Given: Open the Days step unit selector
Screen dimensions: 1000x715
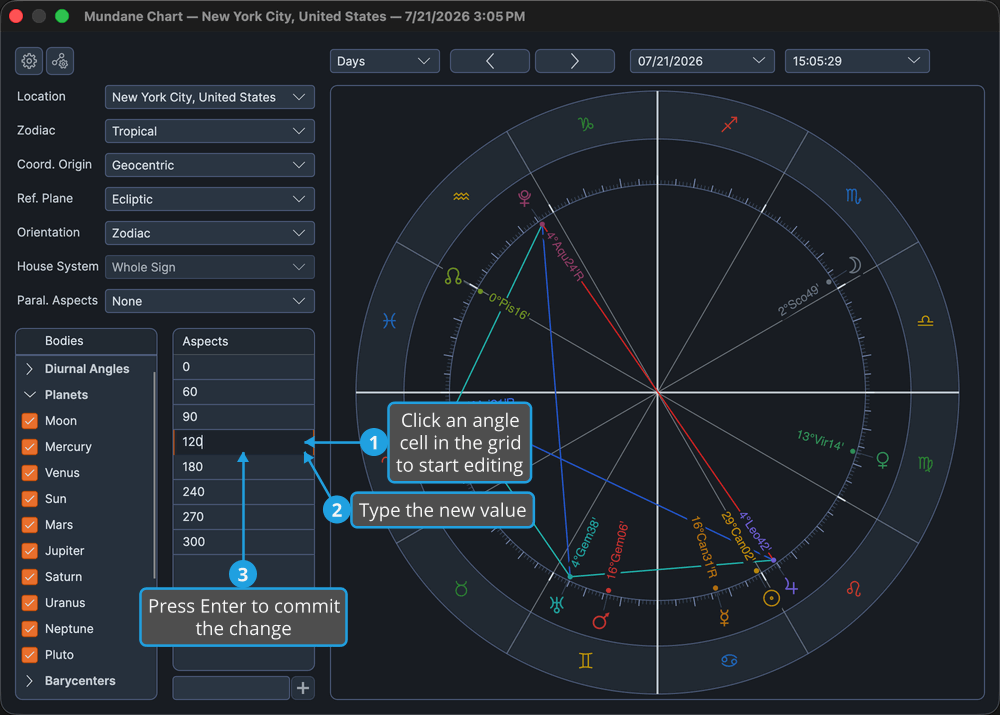Looking at the screenshot, I should [x=385, y=61].
